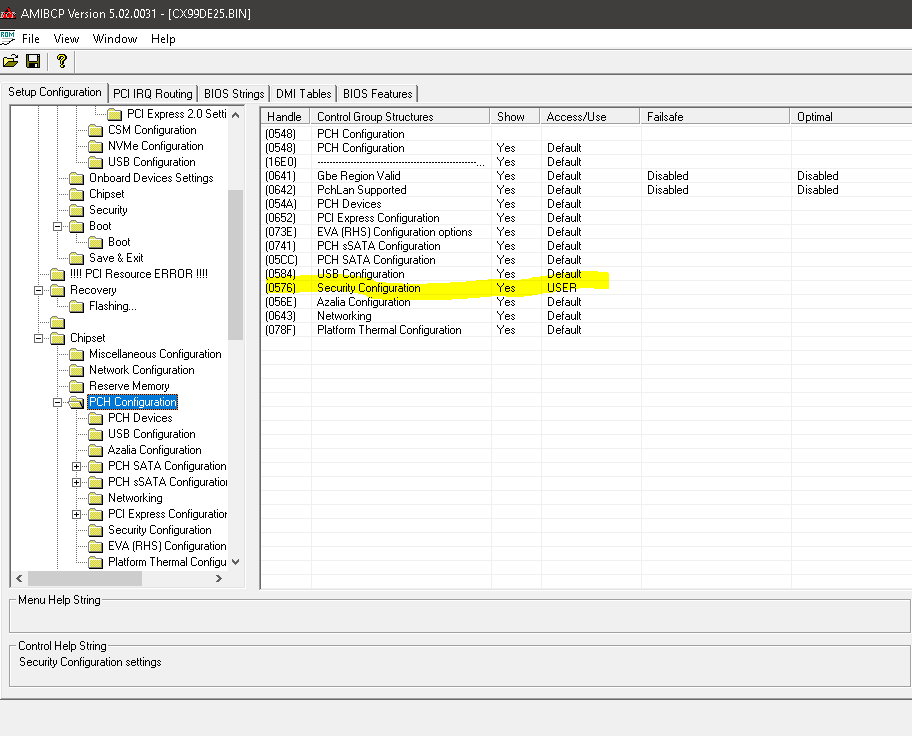Click folder icon beside Onboard Devices Settings

click(x=76, y=179)
